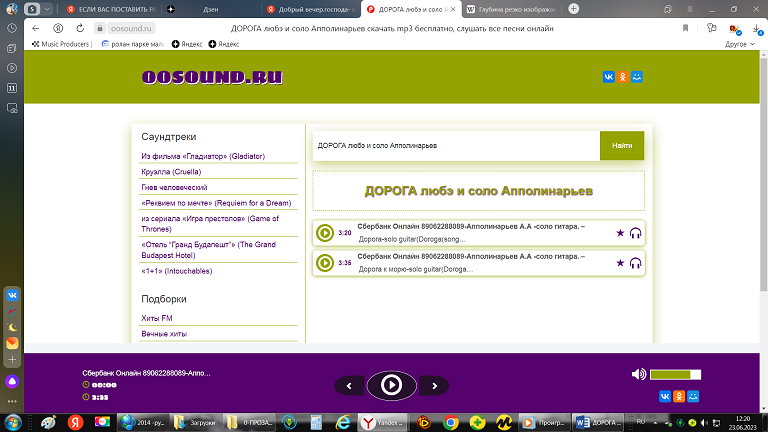
Task: Add the 3:20 track to favorites star
Action: click(620, 233)
